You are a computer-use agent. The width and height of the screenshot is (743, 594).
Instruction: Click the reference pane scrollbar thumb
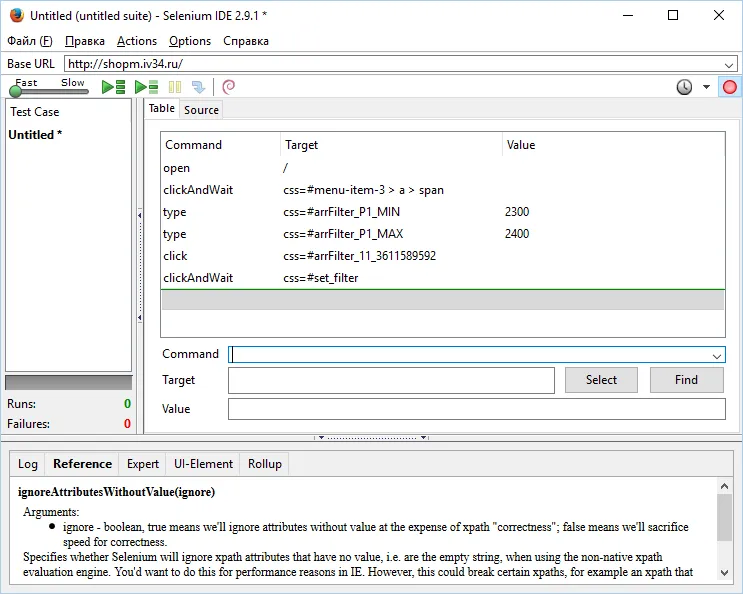(724, 517)
